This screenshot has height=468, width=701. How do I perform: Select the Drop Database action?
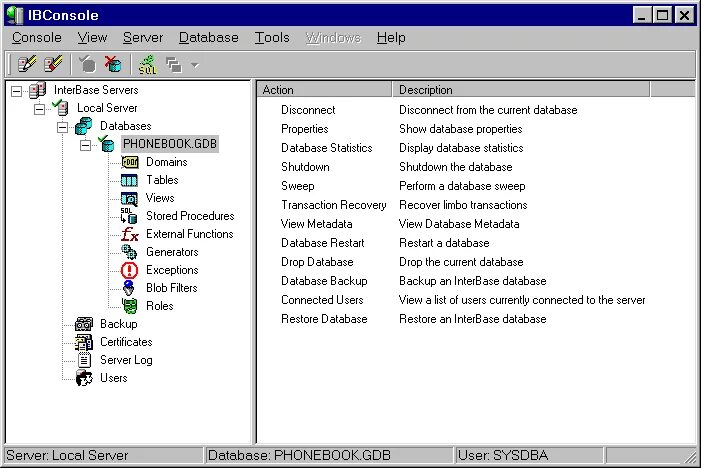click(317, 262)
